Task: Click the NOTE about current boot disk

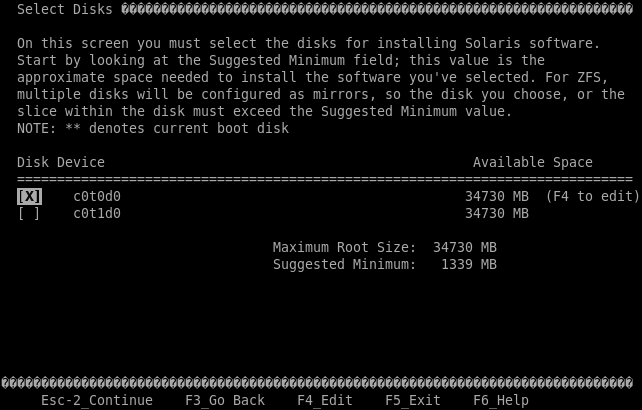Action: 153,129
